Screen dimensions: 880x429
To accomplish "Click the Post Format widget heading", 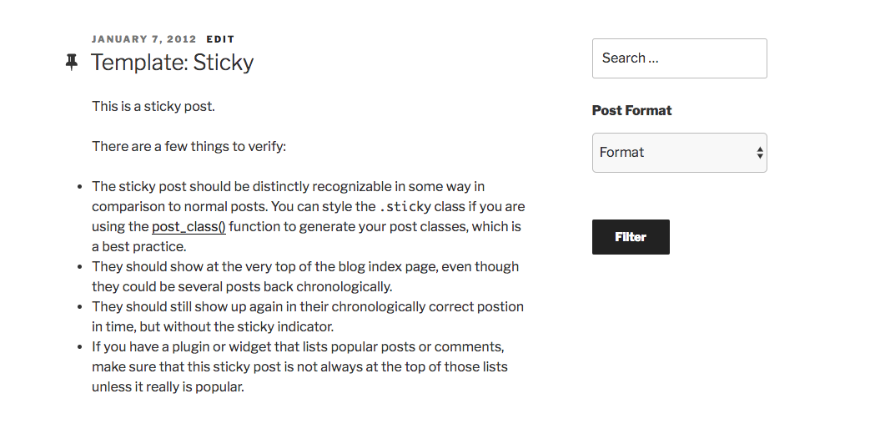I will coord(631,110).
